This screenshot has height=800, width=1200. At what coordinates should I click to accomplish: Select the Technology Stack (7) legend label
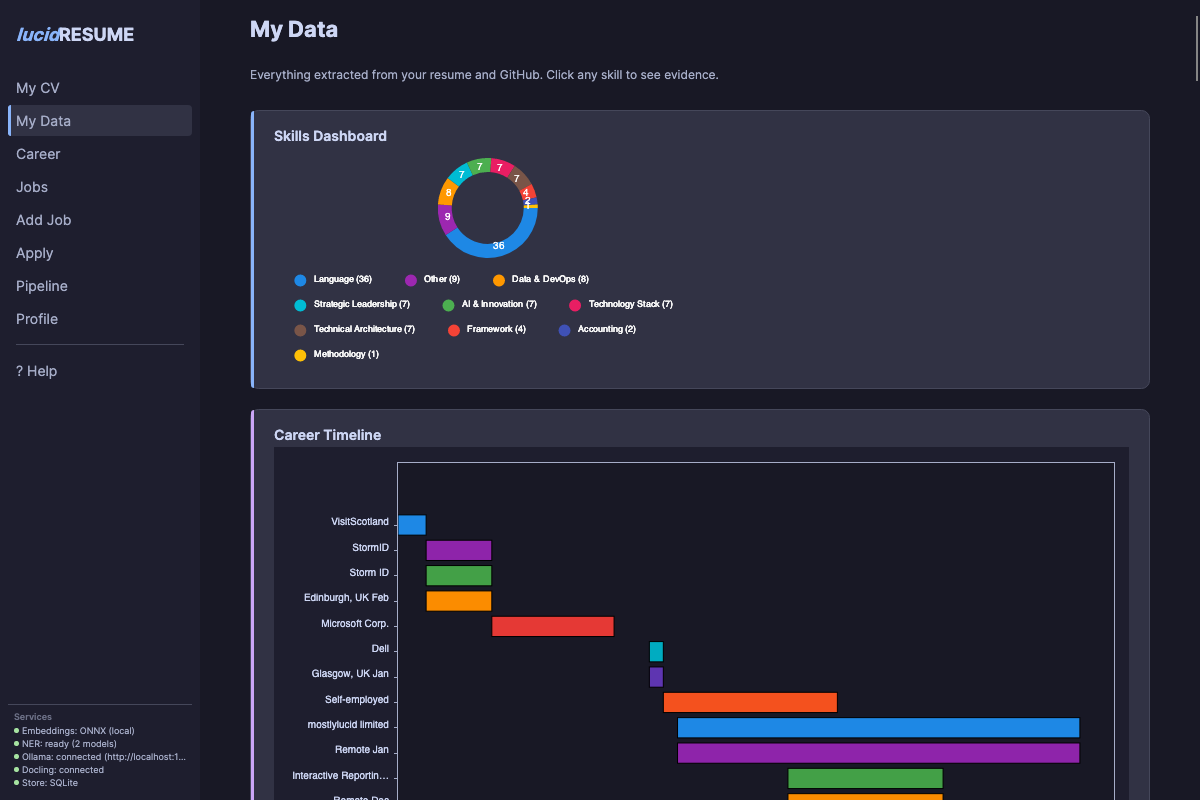click(631, 304)
